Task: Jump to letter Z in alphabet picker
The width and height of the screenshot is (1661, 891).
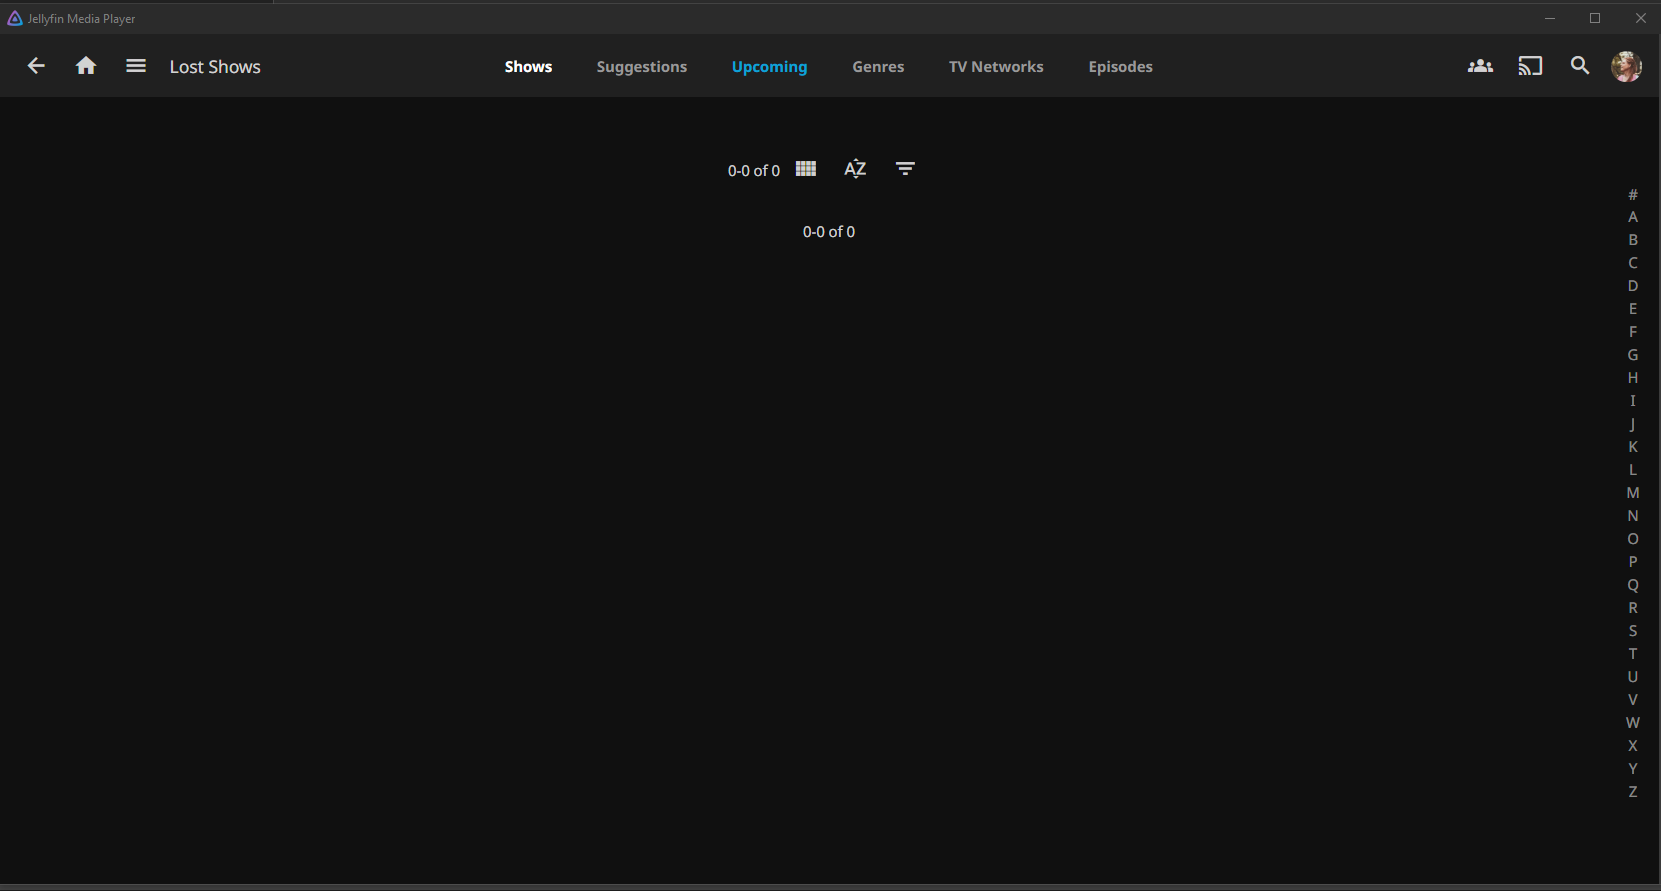Action: click(1633, 792)
